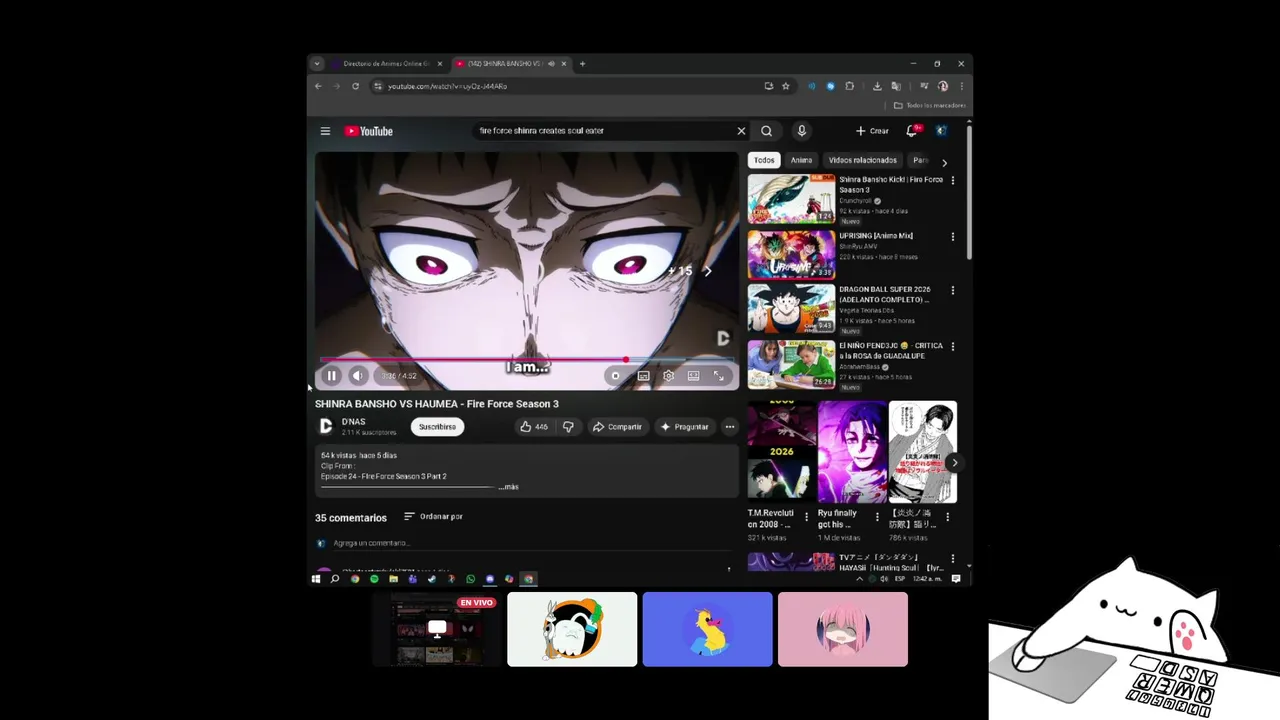Open the D'NAS channel name link
The width and height of the screenshot is (1280, 720).
click(353, 422)
